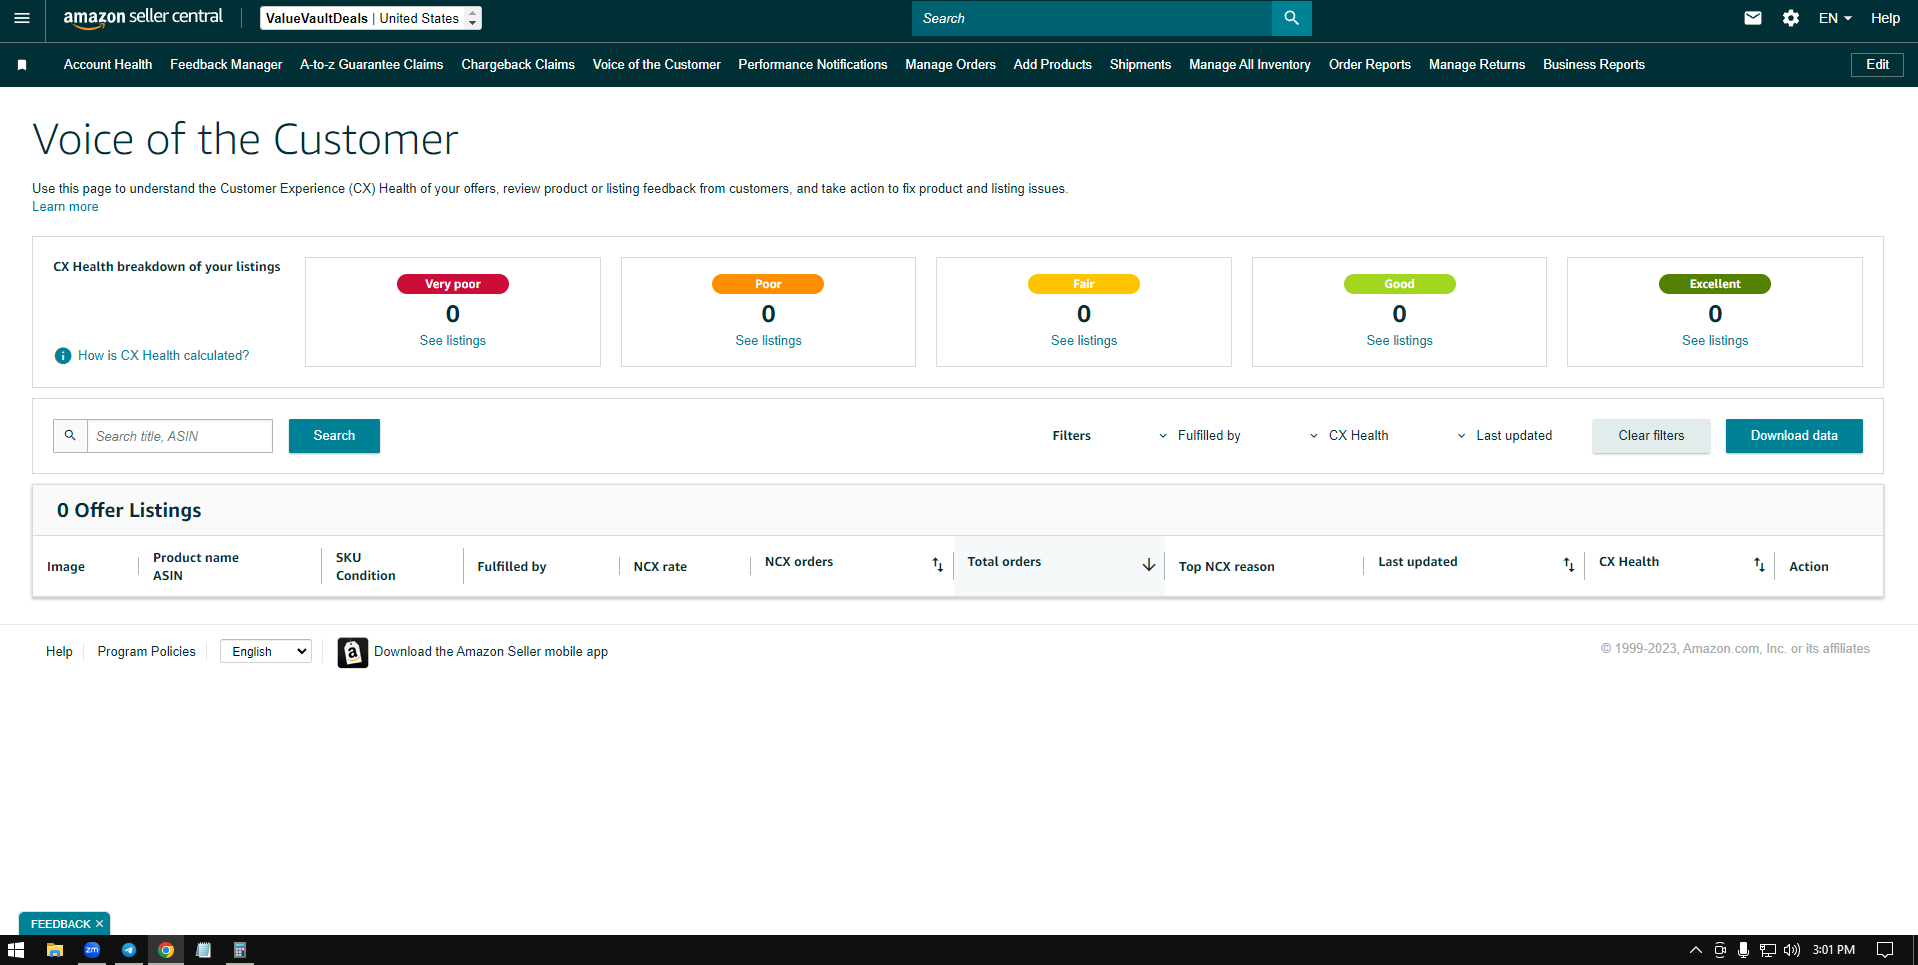Click the 3:01 PM taskbar clock
1918x965 pixels.
[1833, 950]
